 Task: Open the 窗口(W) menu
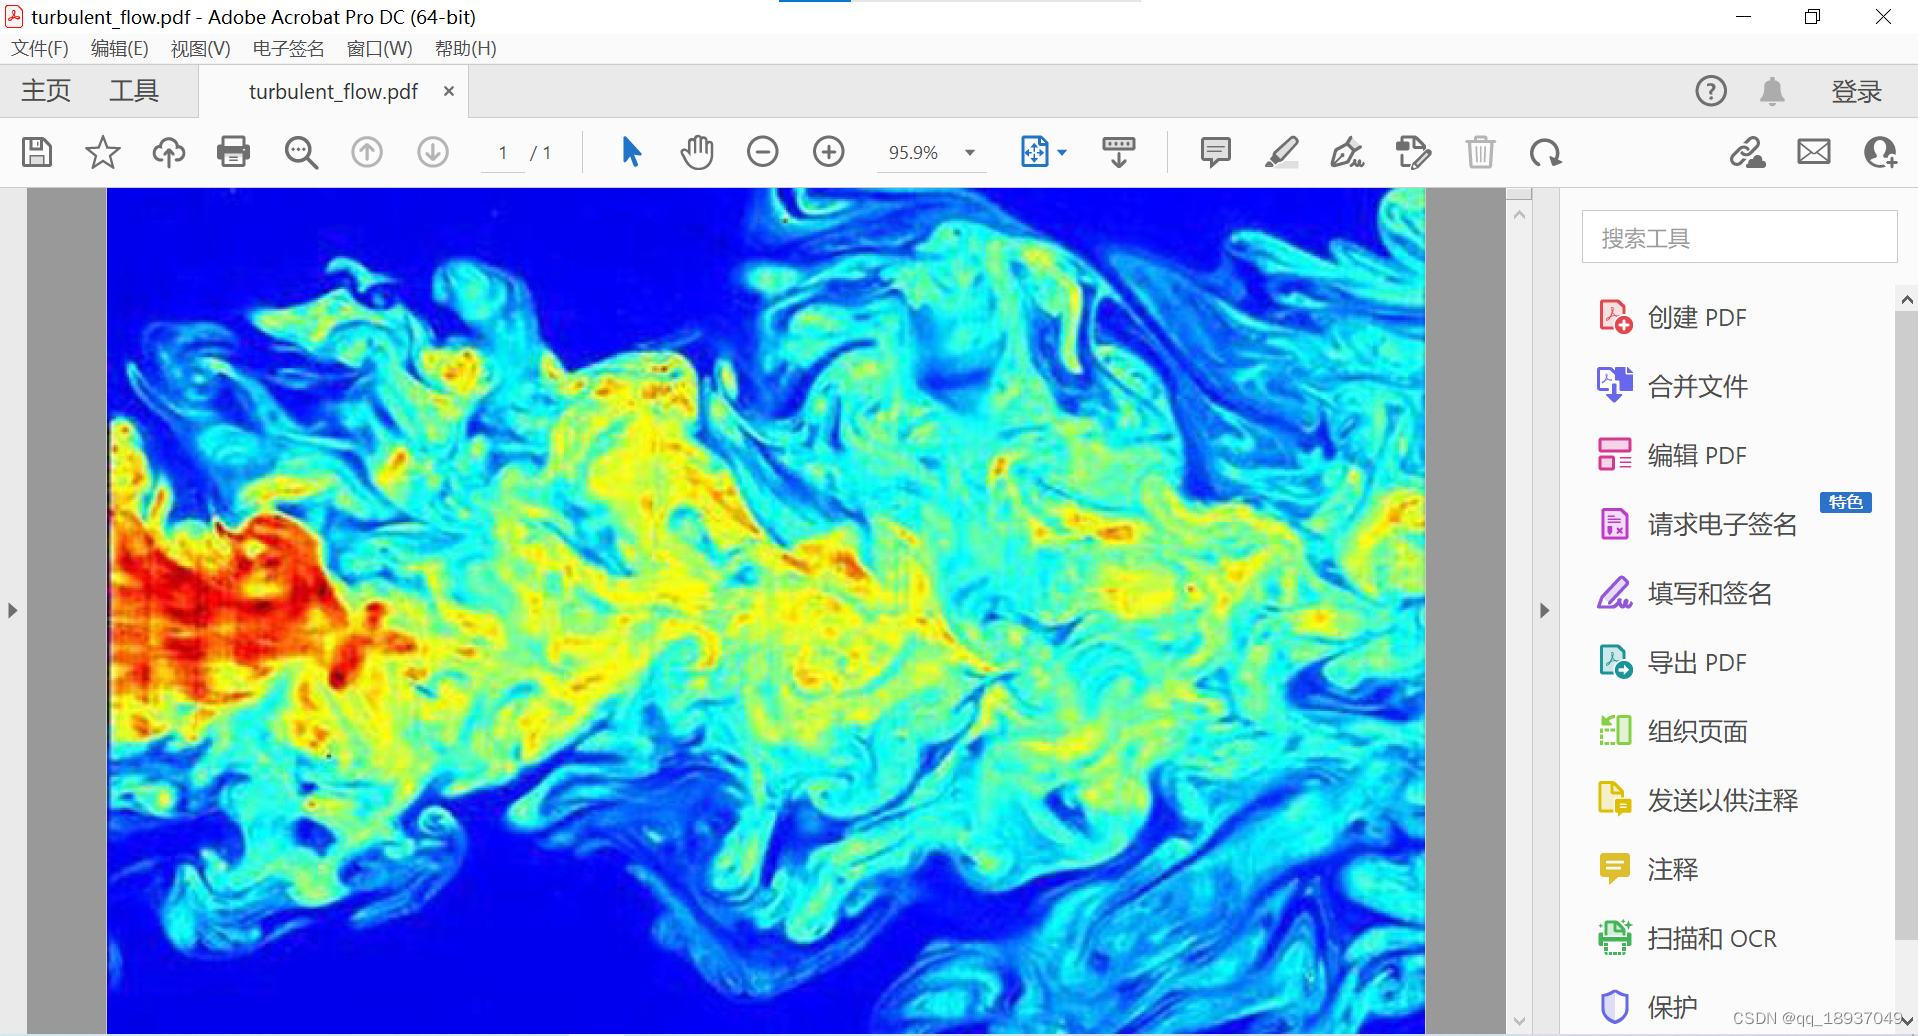379,48
